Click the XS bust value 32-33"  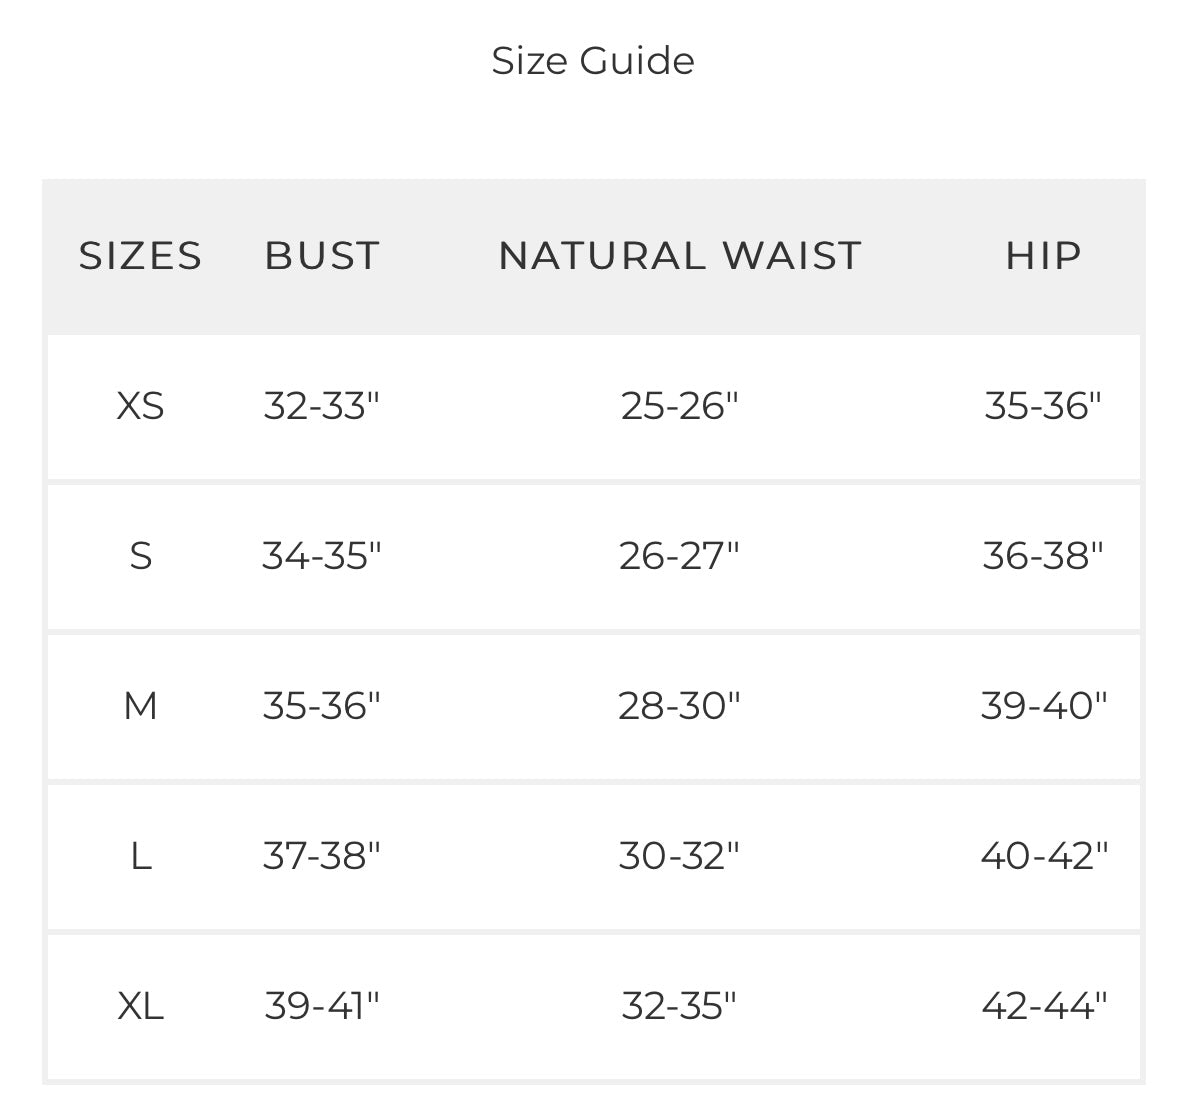pos(322,406)
